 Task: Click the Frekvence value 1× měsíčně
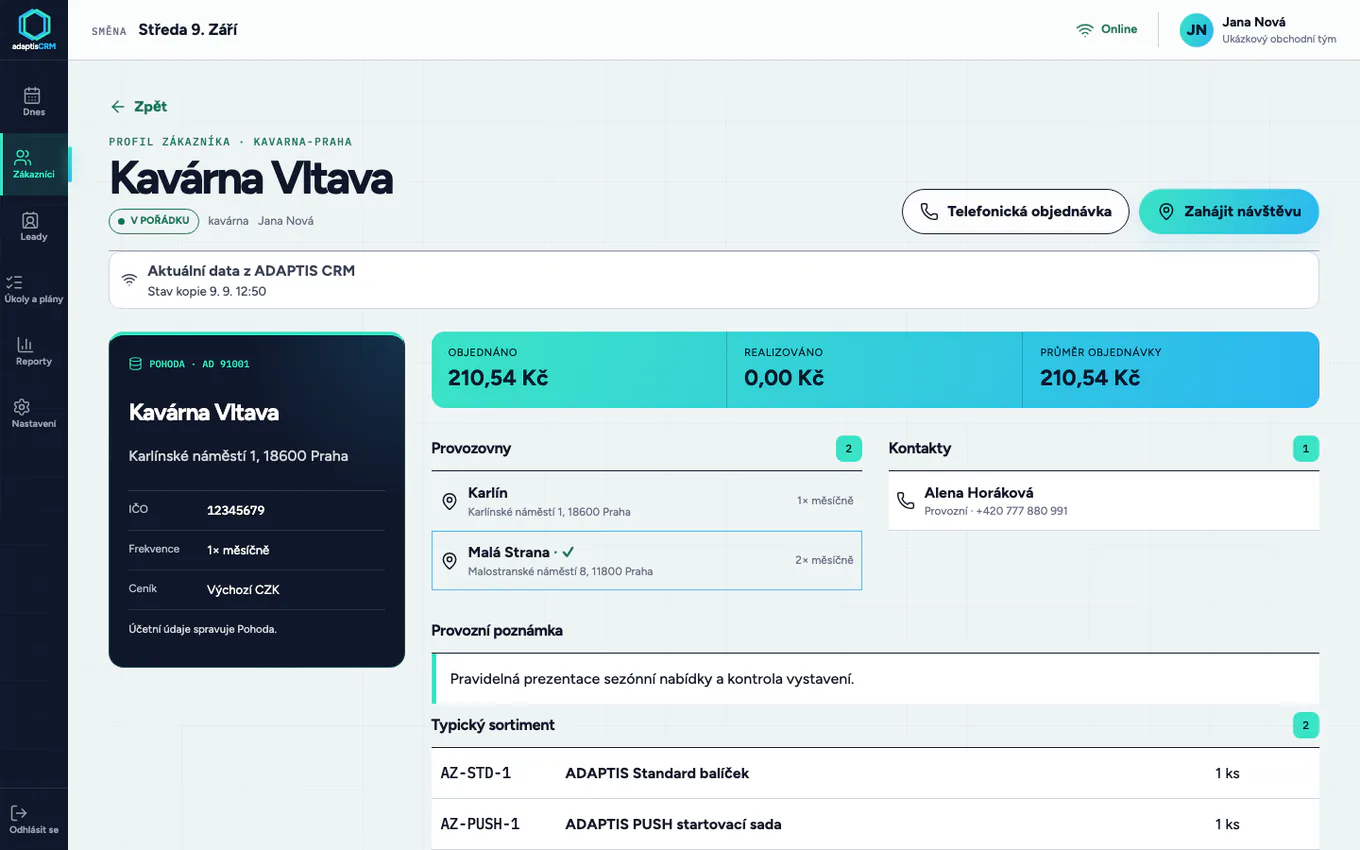click(238, 550)
